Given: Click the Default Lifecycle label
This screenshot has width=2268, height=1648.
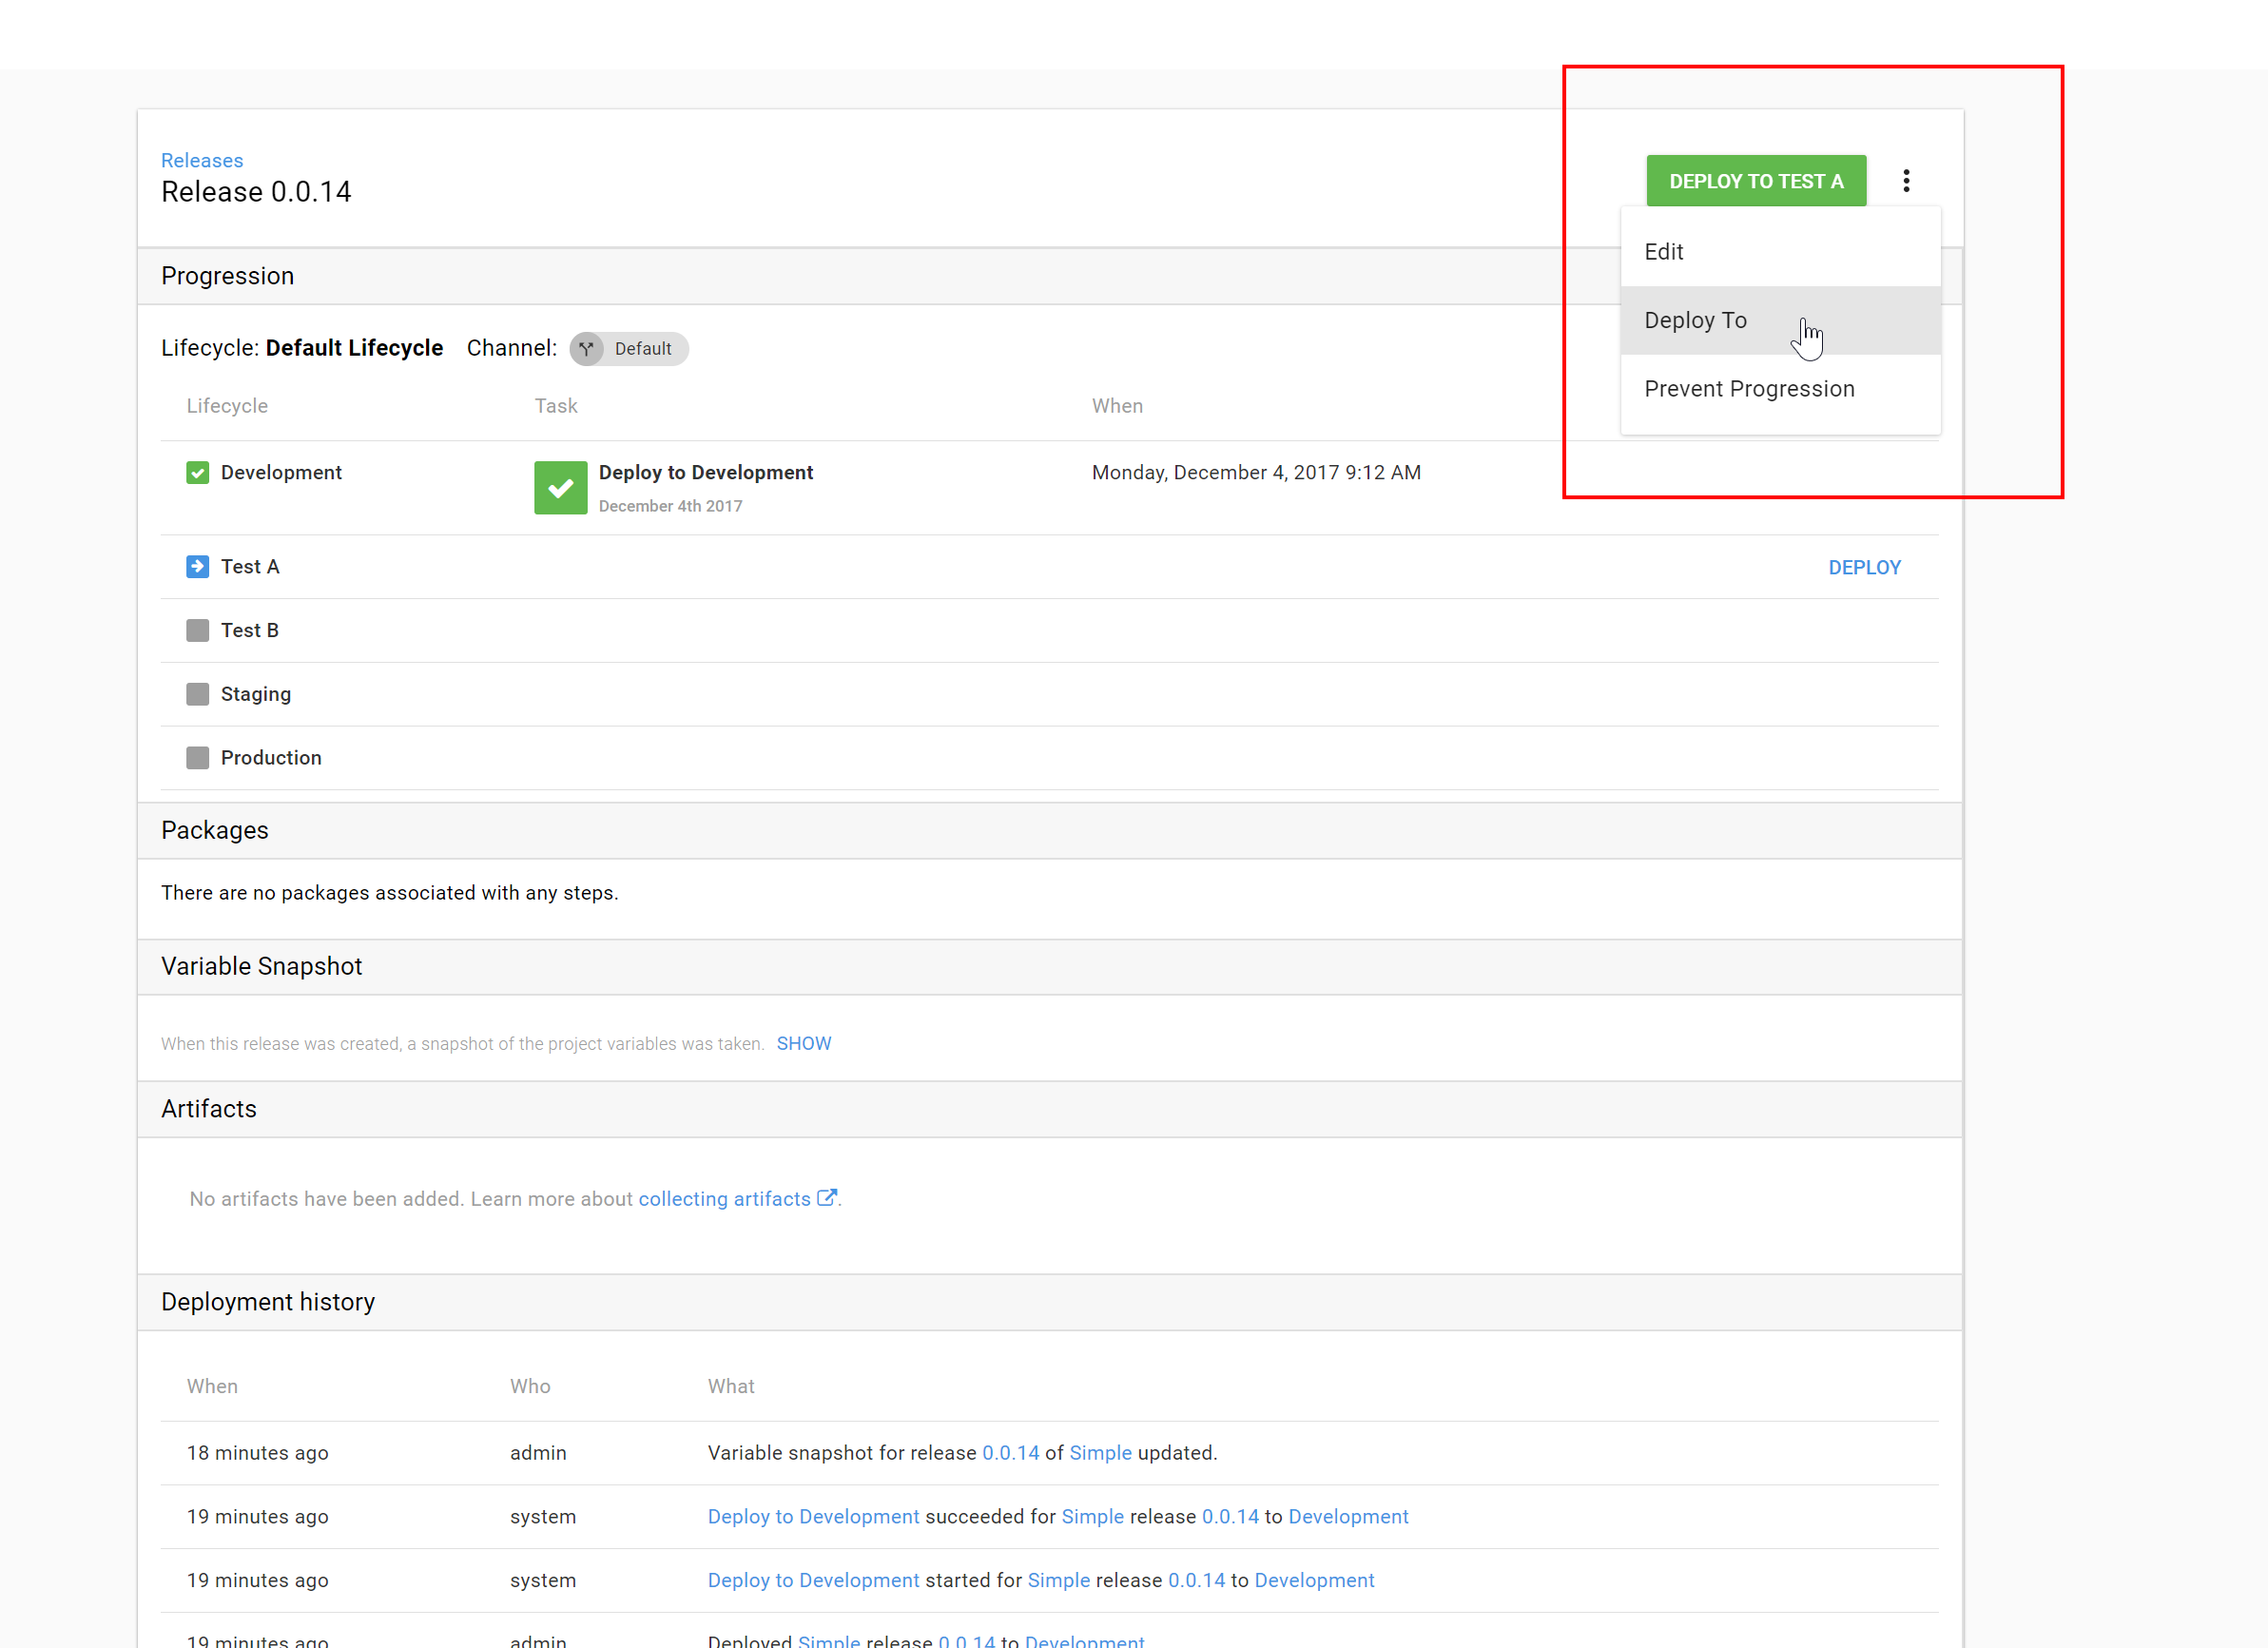Looking at the screenshot, I should coord(354,348).
